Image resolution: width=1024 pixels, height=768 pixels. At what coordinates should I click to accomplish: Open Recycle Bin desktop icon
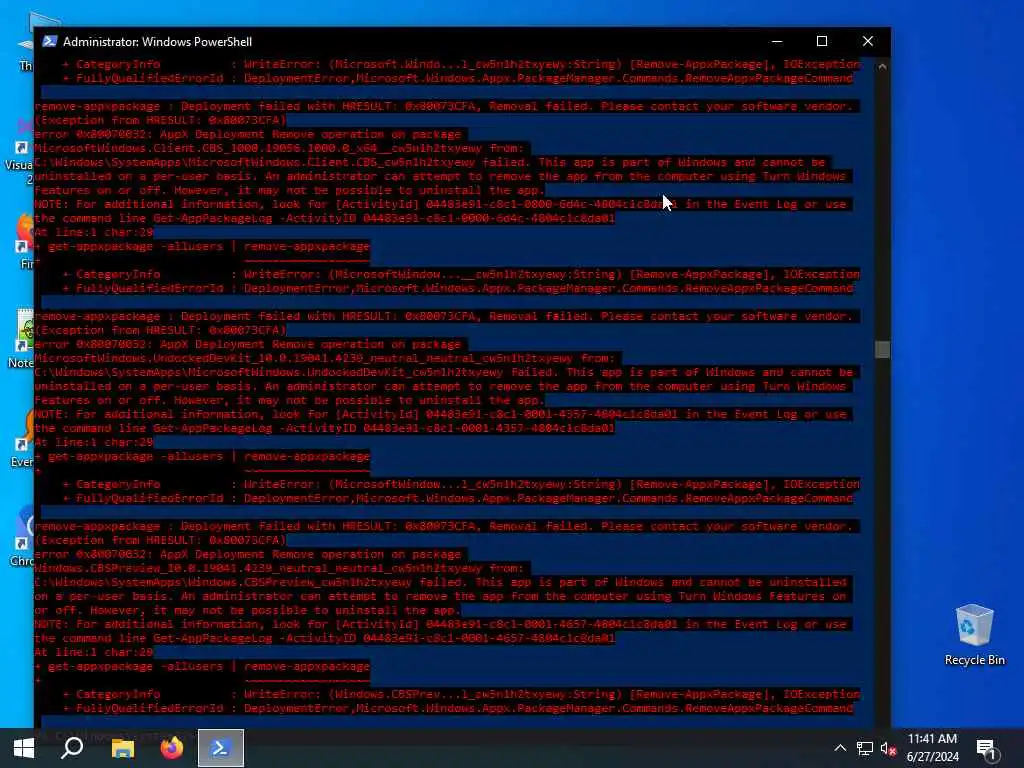(974, 635)
